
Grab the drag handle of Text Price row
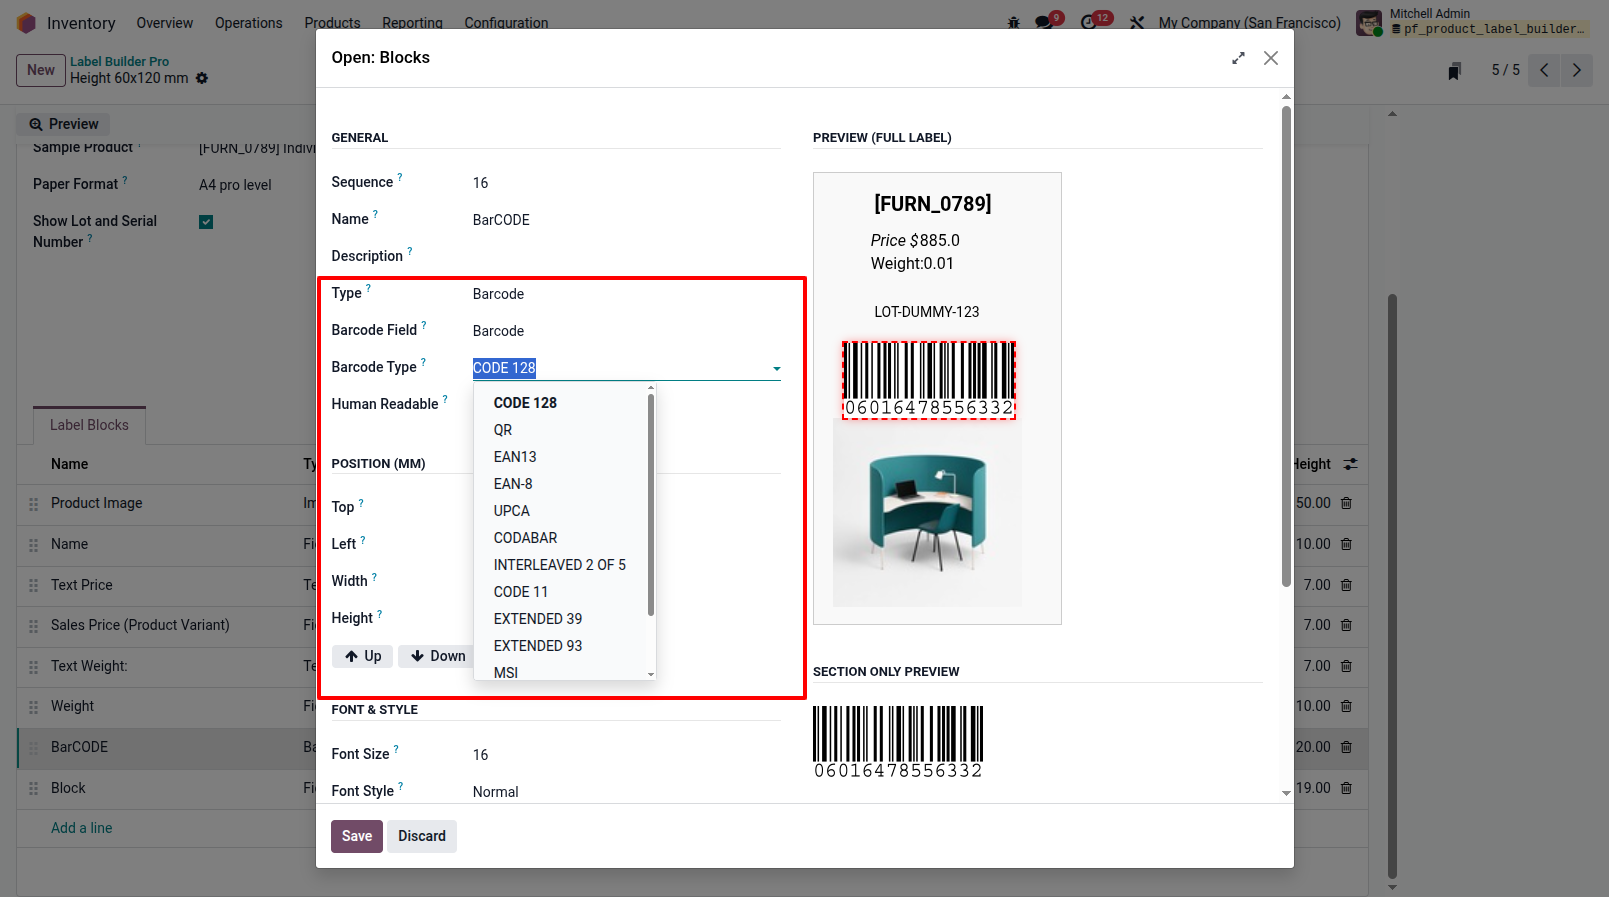[x=34, y=586]
